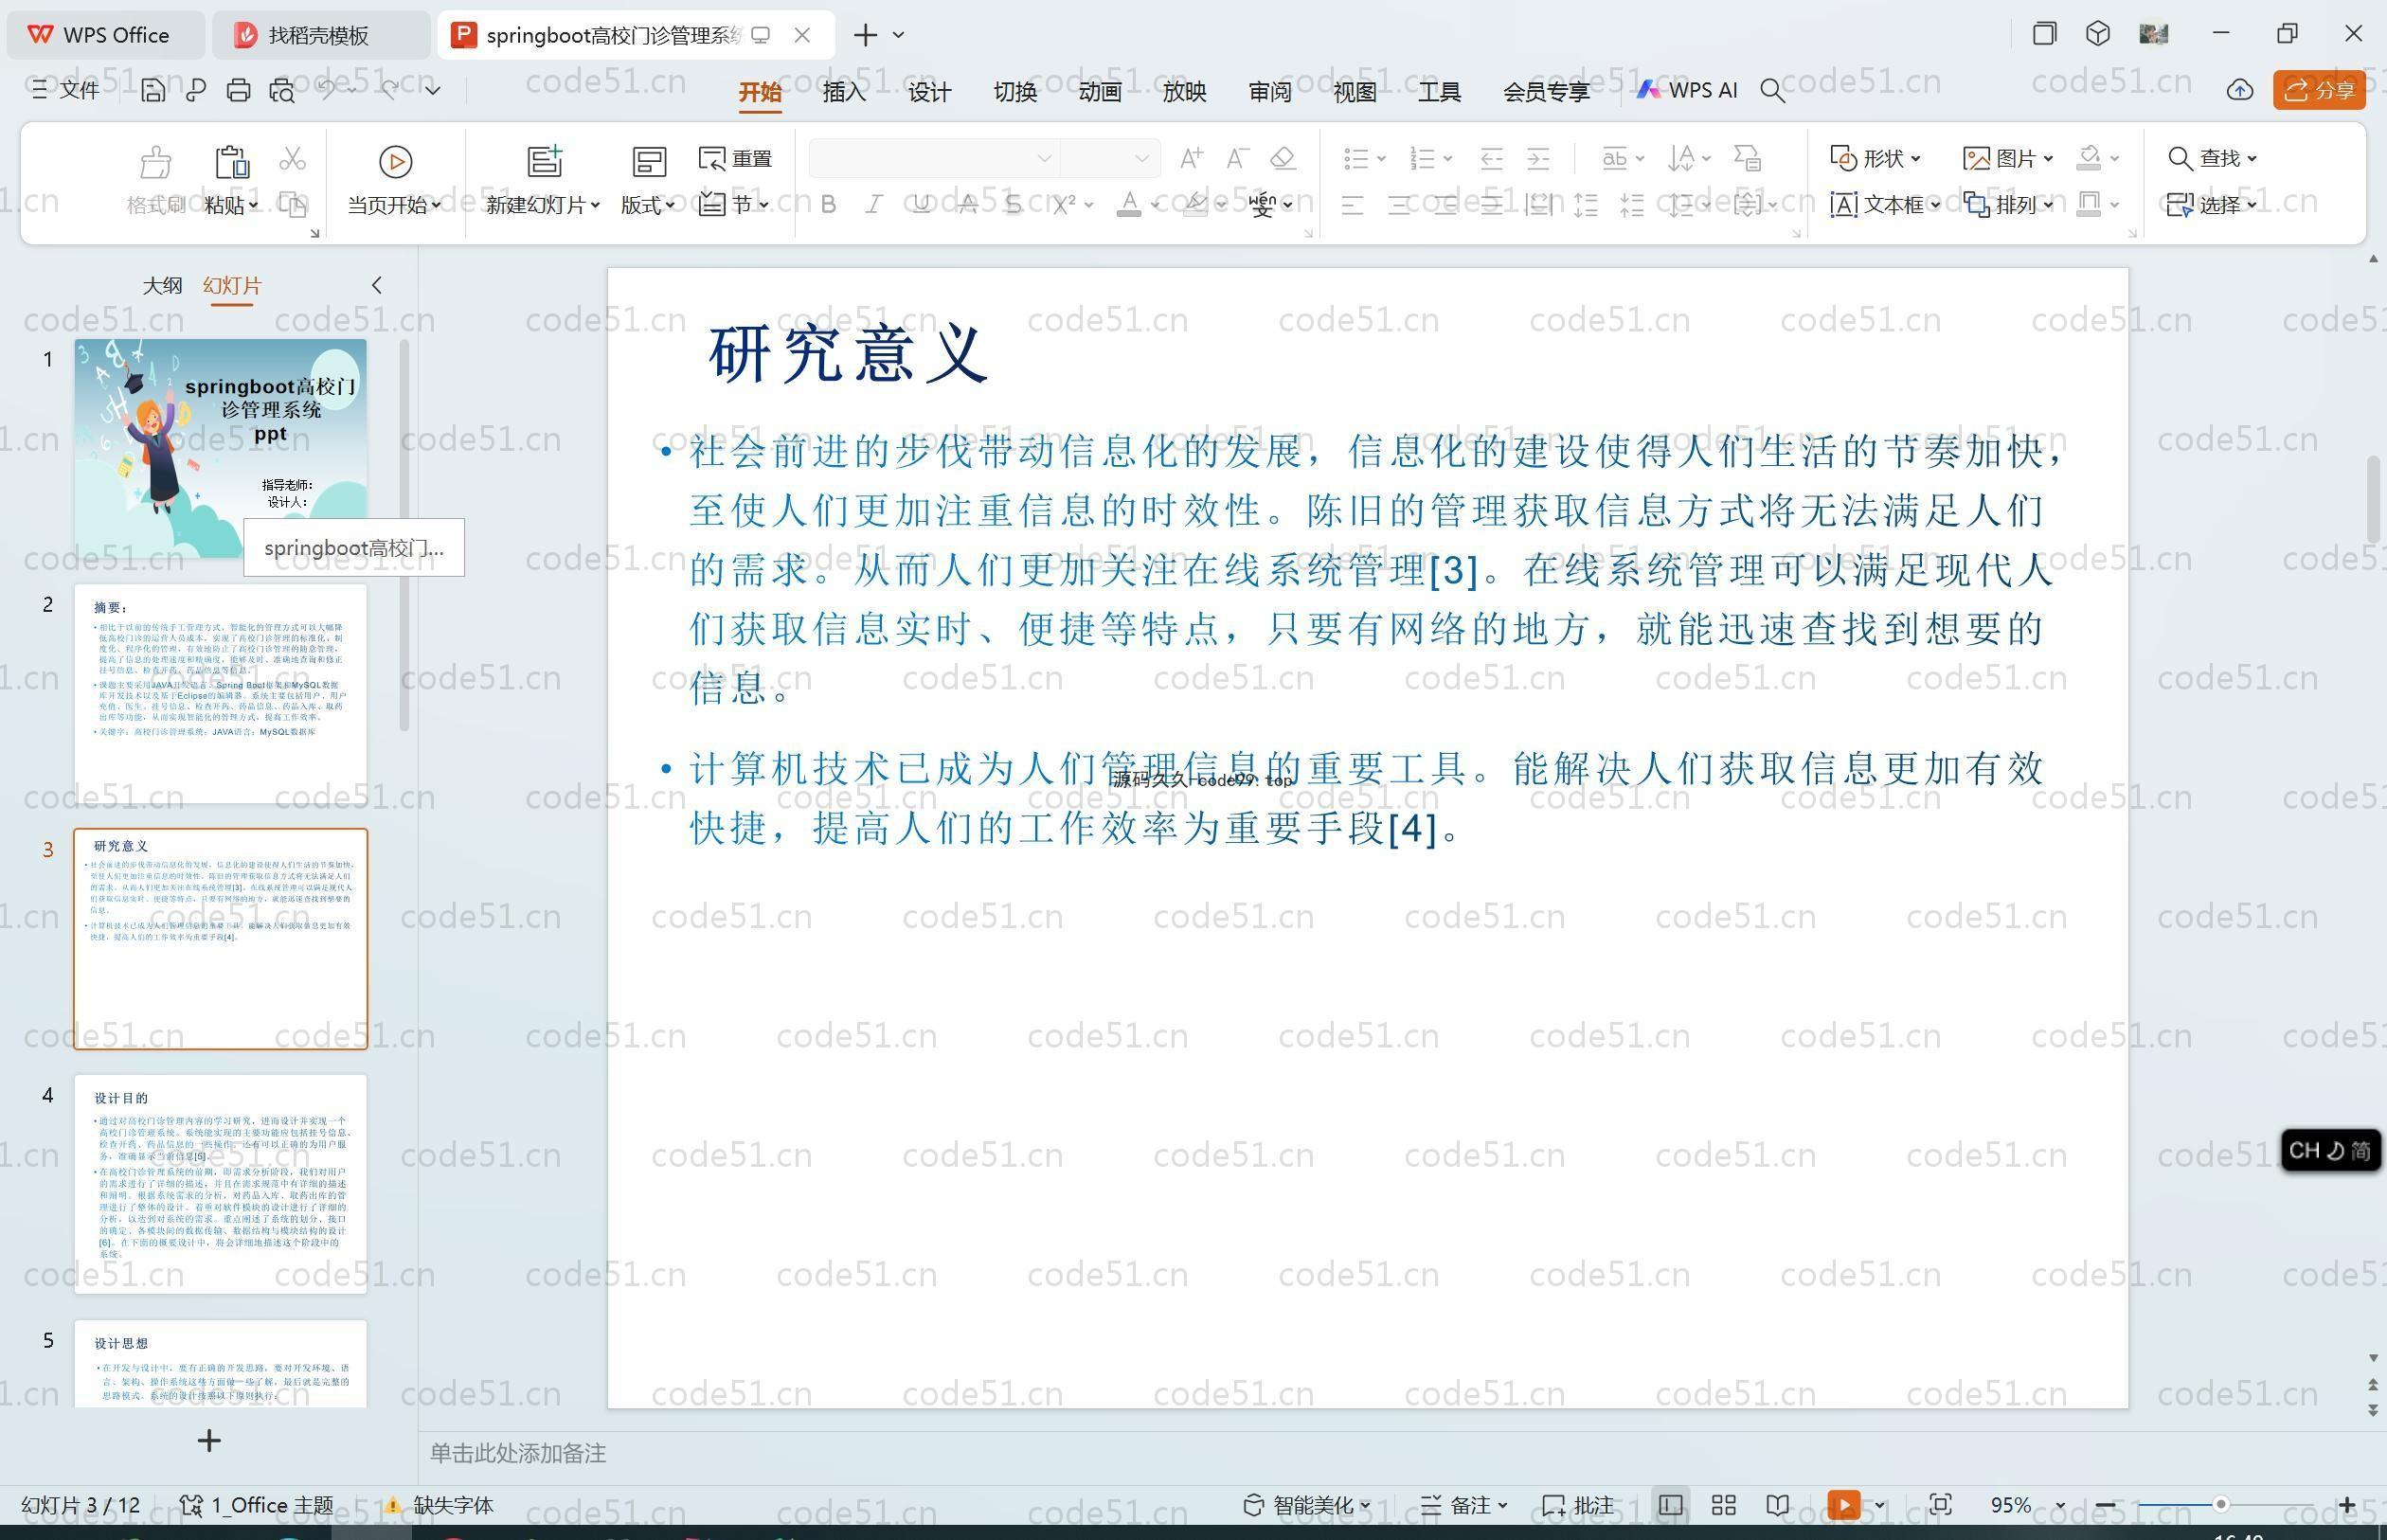The width and height of the screenshot is (2387, 1540).
Task: Open font size combo box
Action: [x=1110, y=158]
